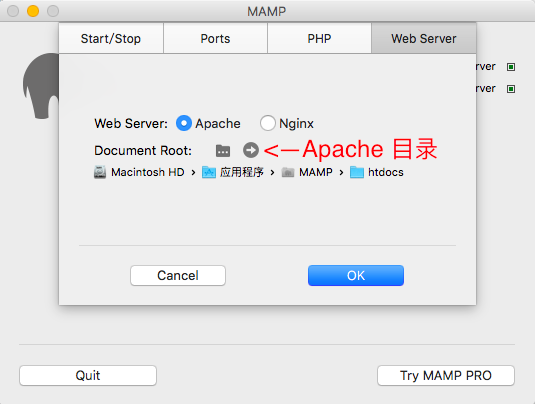
Task: Click the Macintosh HD path label
Action: coord(148,172)
